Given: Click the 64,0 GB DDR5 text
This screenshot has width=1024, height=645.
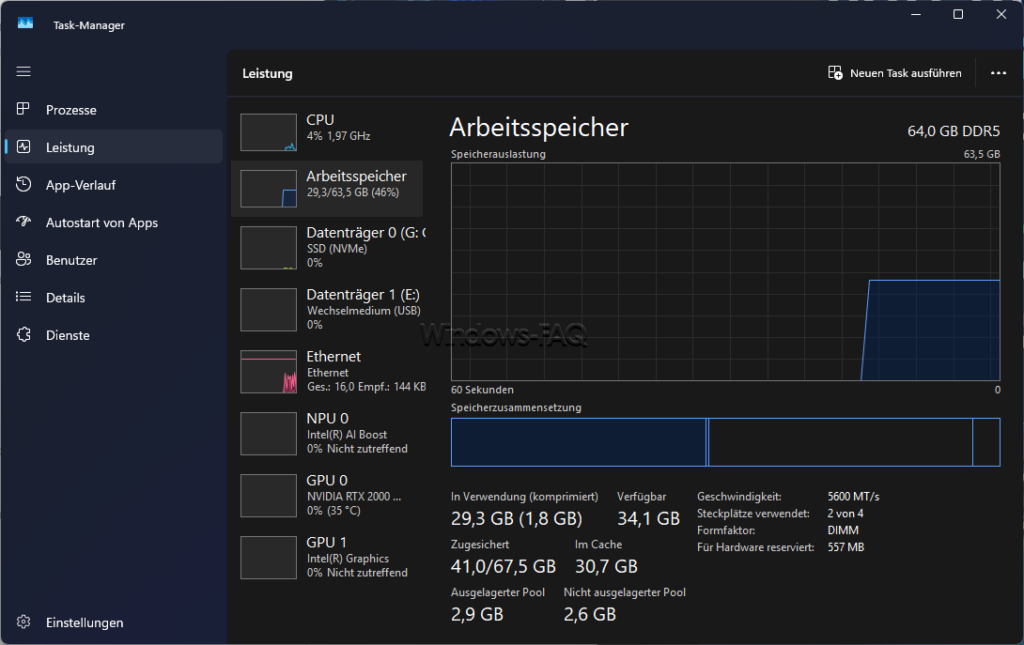Looking at the screenshot, I should point(953,131).
